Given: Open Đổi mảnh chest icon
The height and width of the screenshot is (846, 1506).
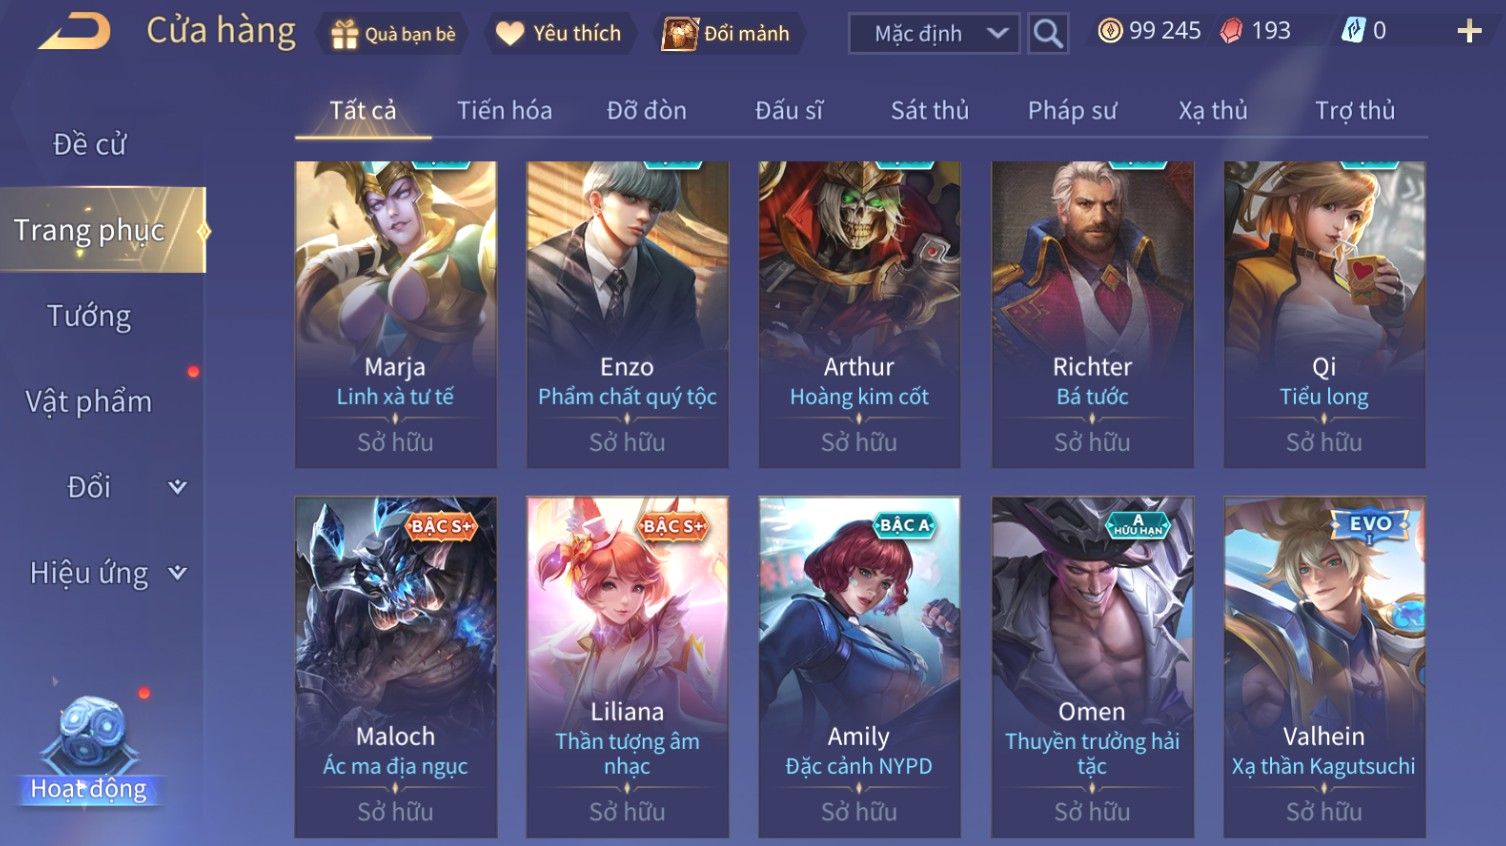Looking at the screenshot, I should 680,34.
